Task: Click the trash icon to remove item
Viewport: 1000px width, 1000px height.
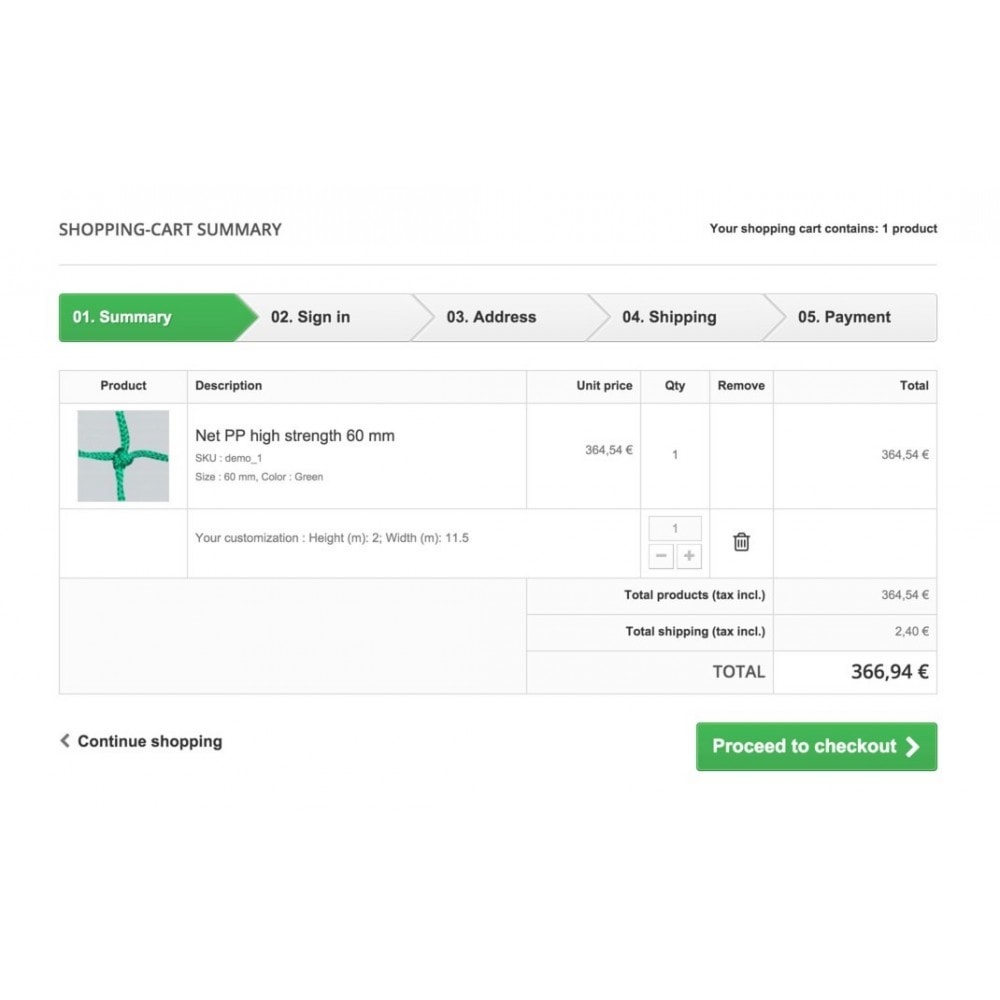Action: point(741,542)
